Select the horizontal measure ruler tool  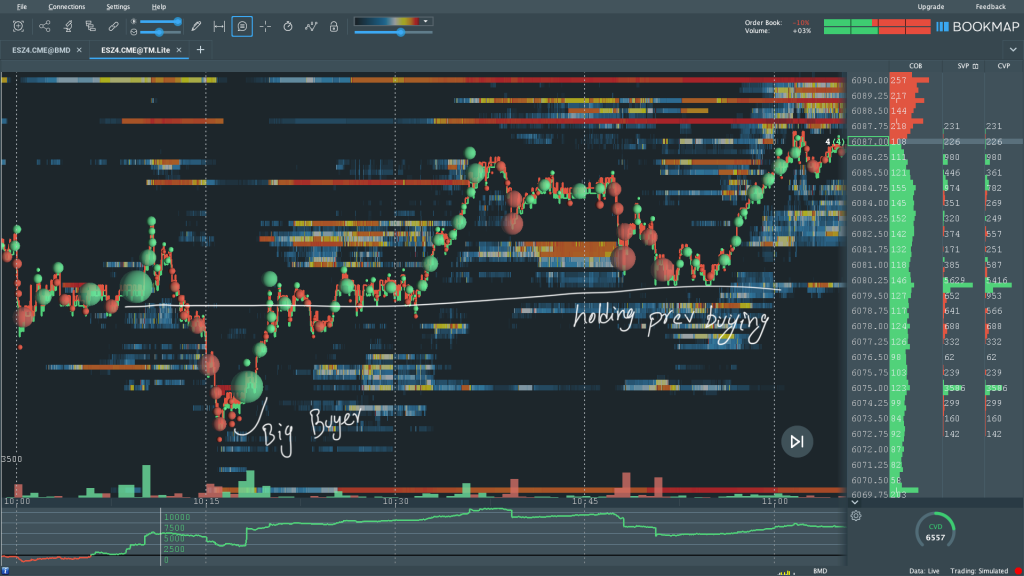tap(218, 26)
